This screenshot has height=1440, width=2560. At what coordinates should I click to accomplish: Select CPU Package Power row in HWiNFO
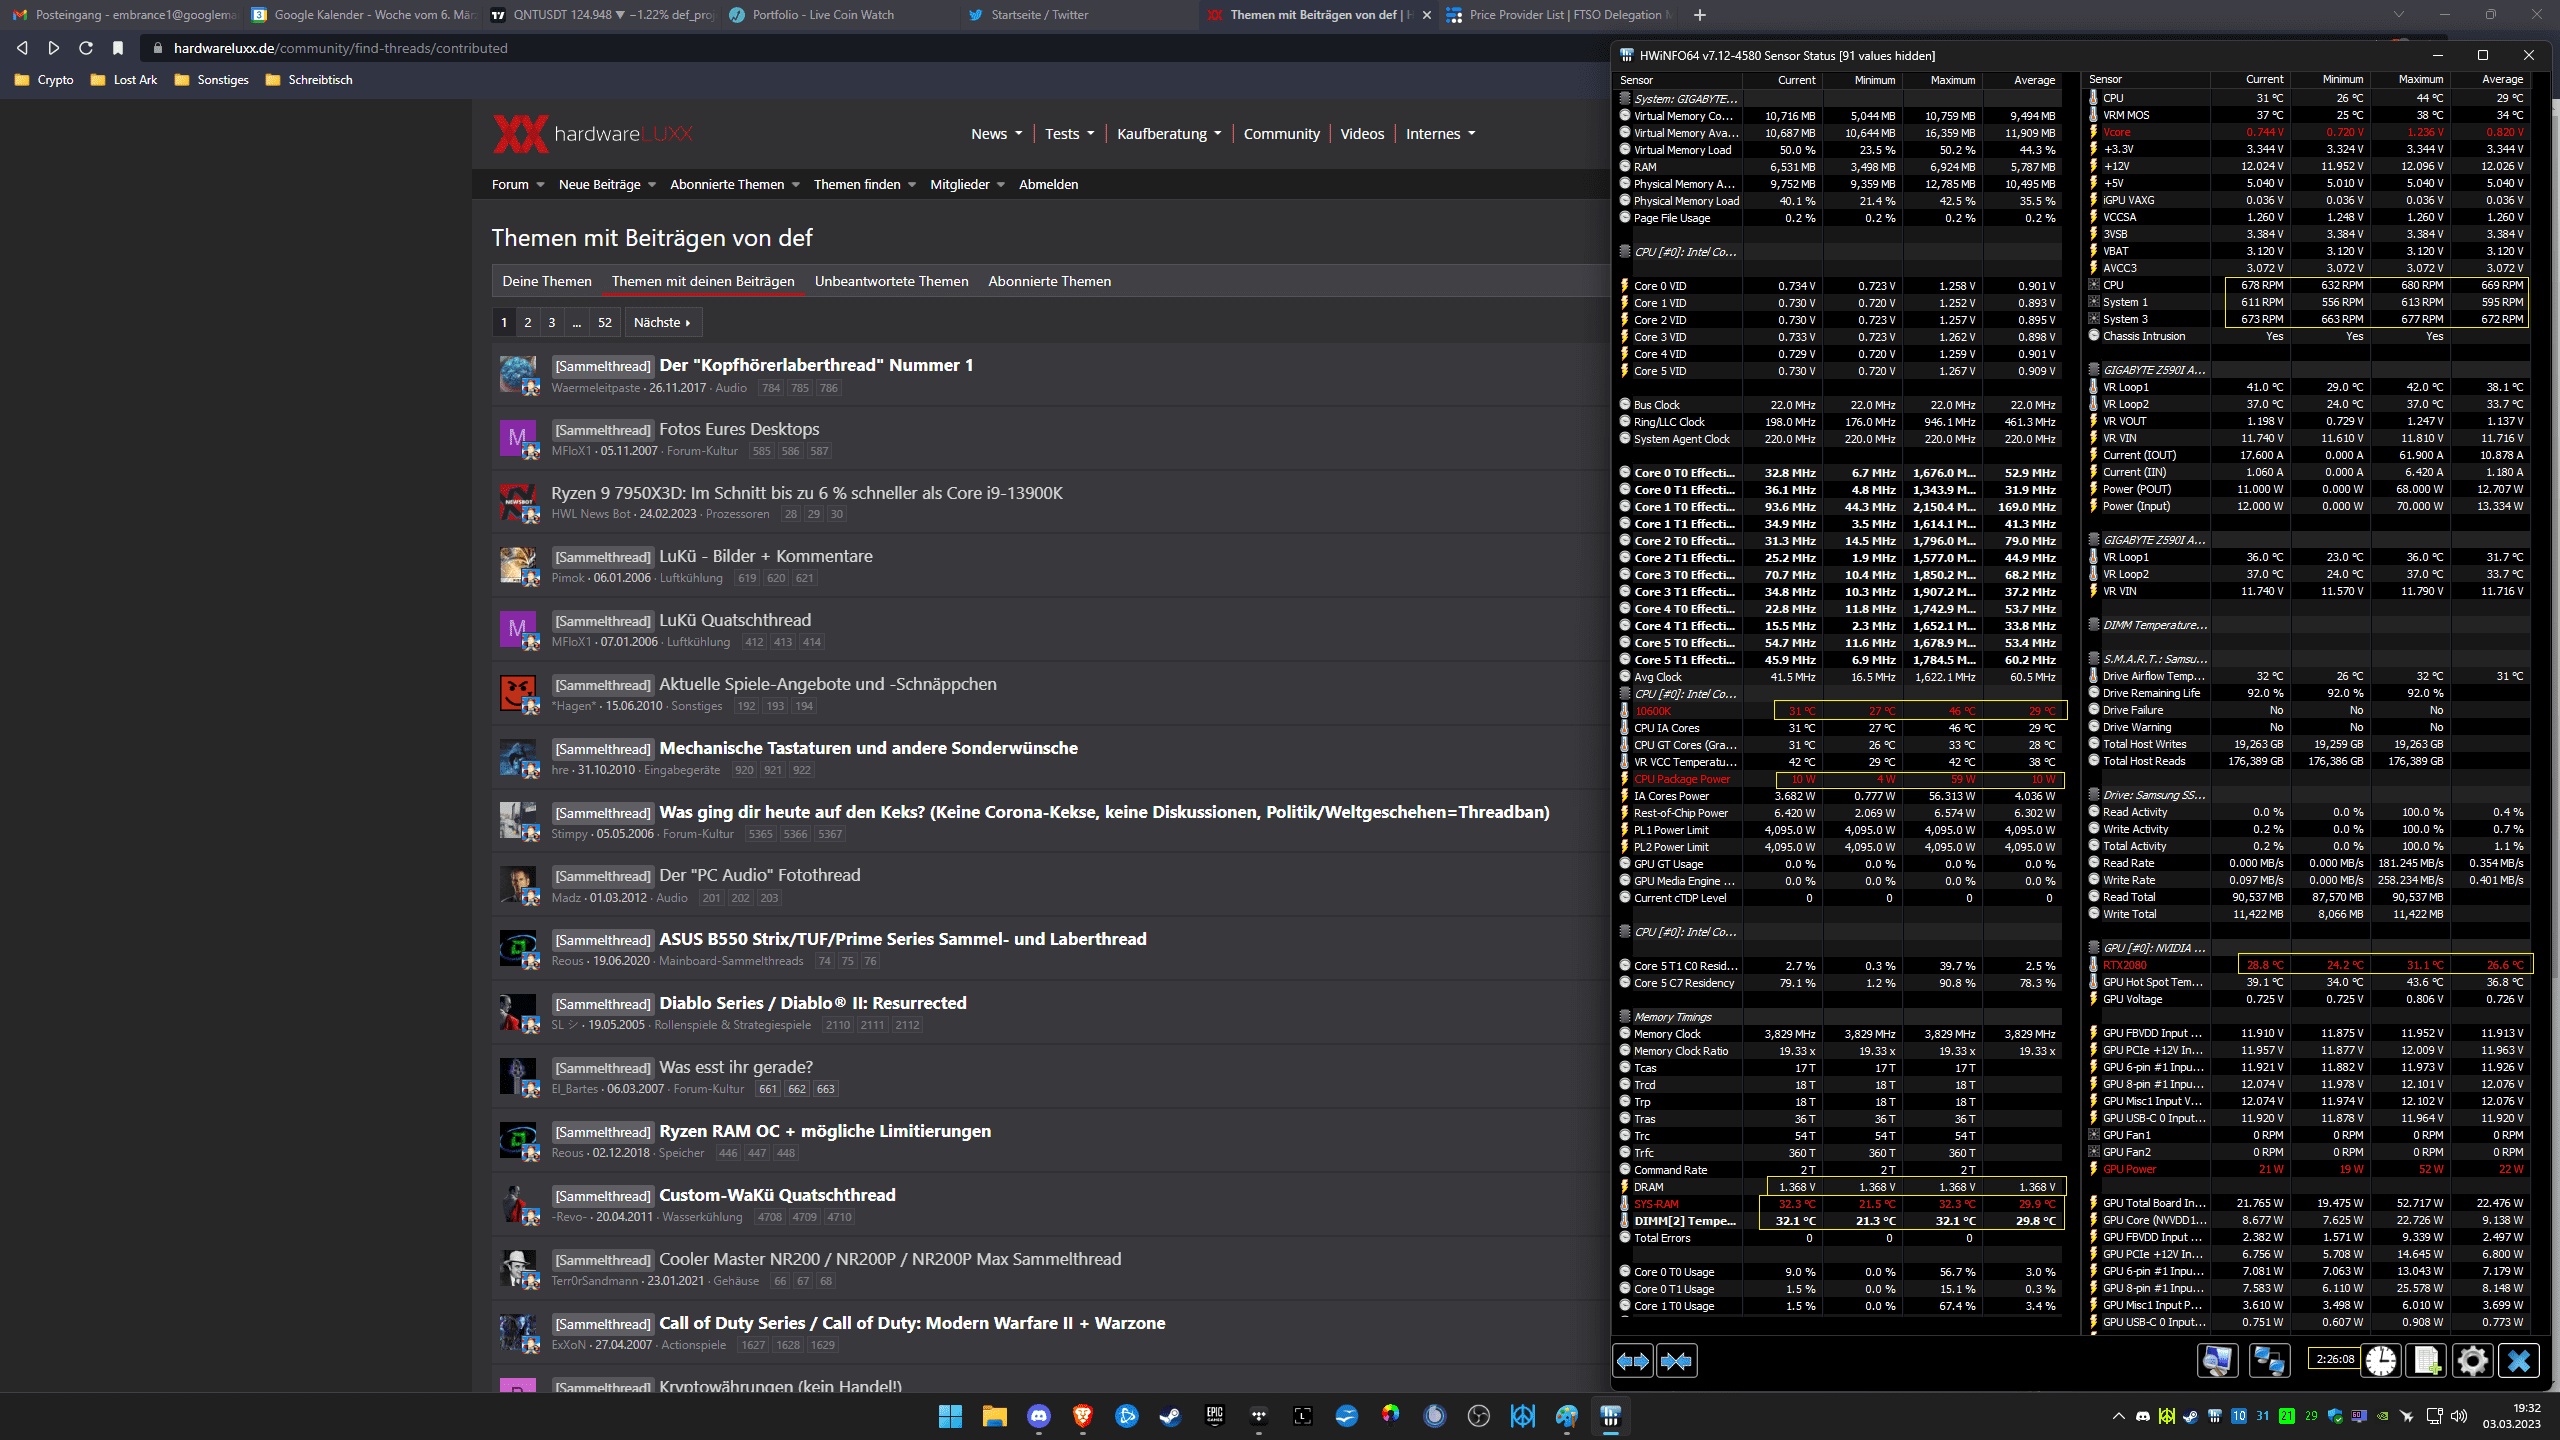click(x=1839, y=780)
